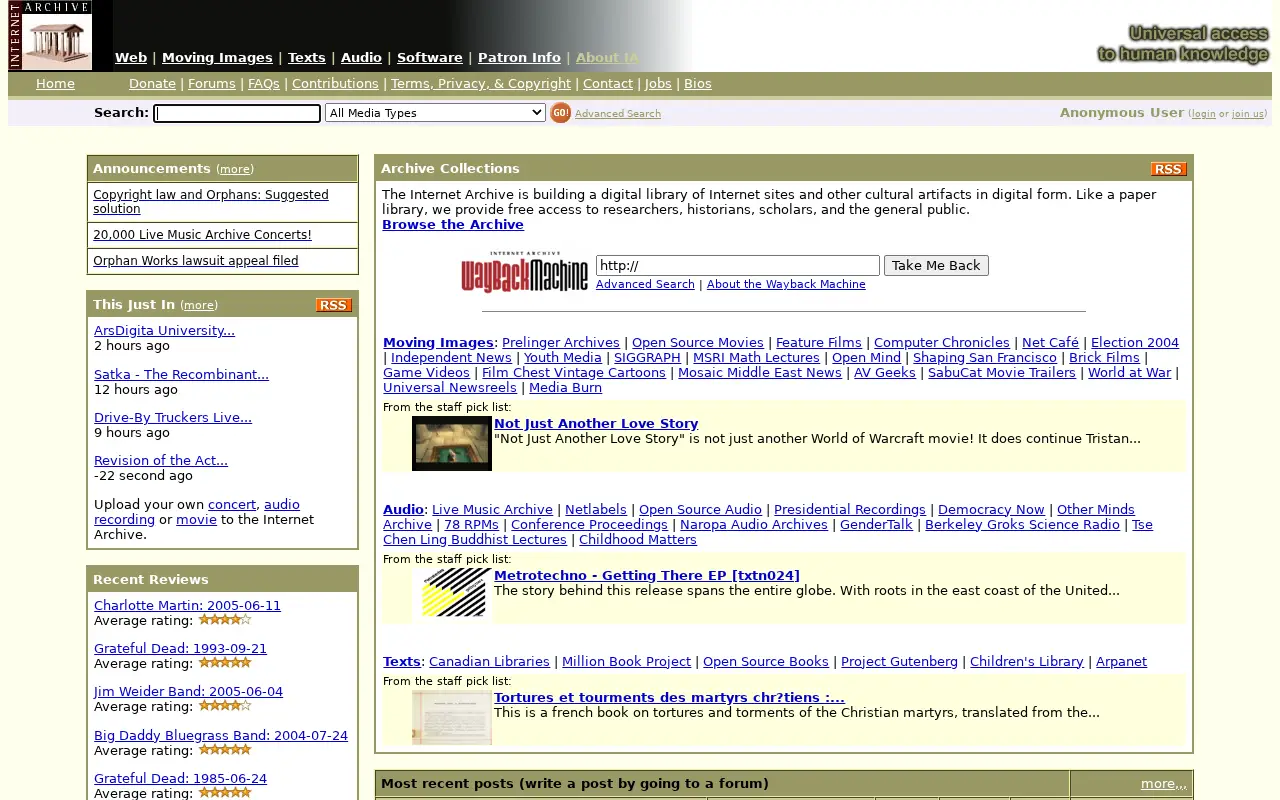Click the Take Me Back button

click(936, 265)
